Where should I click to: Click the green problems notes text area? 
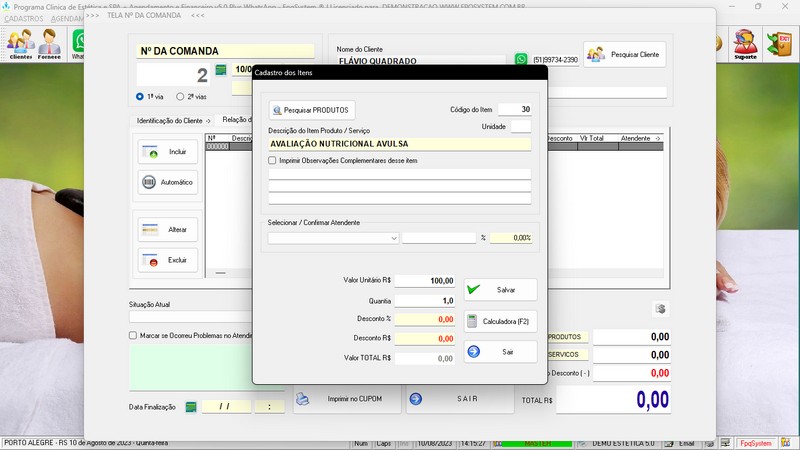[191, 368]
